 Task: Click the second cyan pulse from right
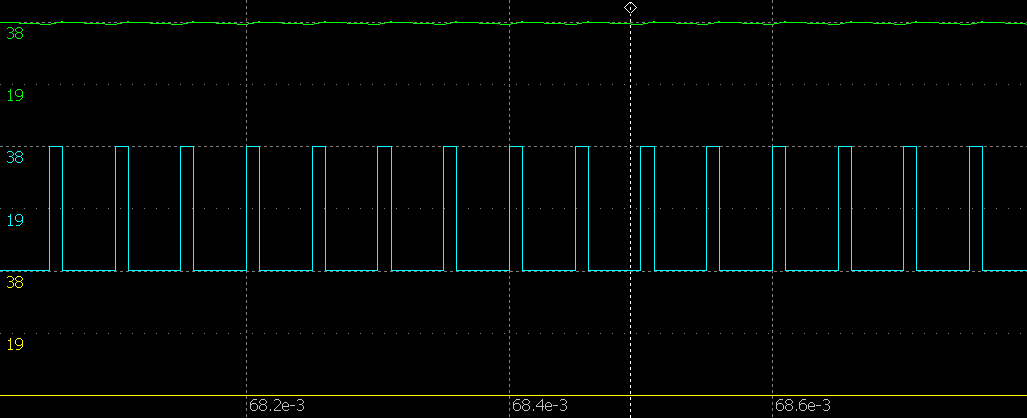coord(910,147)
